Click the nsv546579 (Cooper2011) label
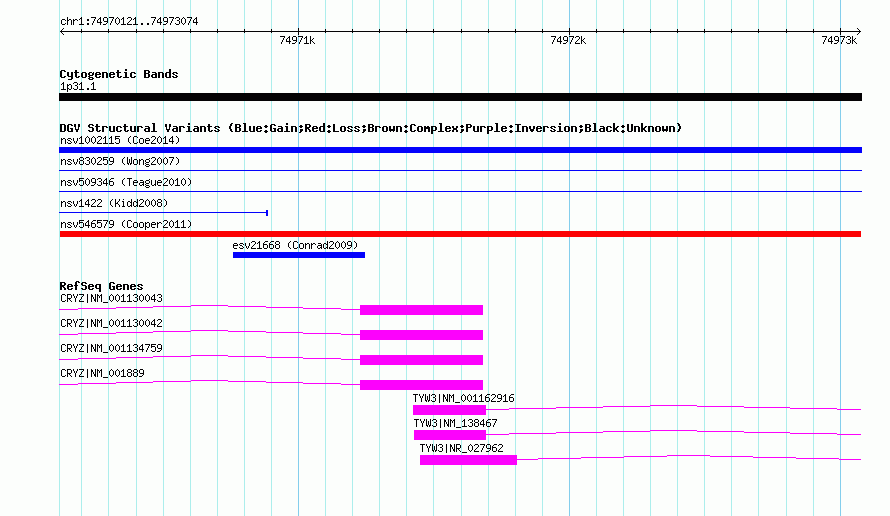 click(126, 224)
